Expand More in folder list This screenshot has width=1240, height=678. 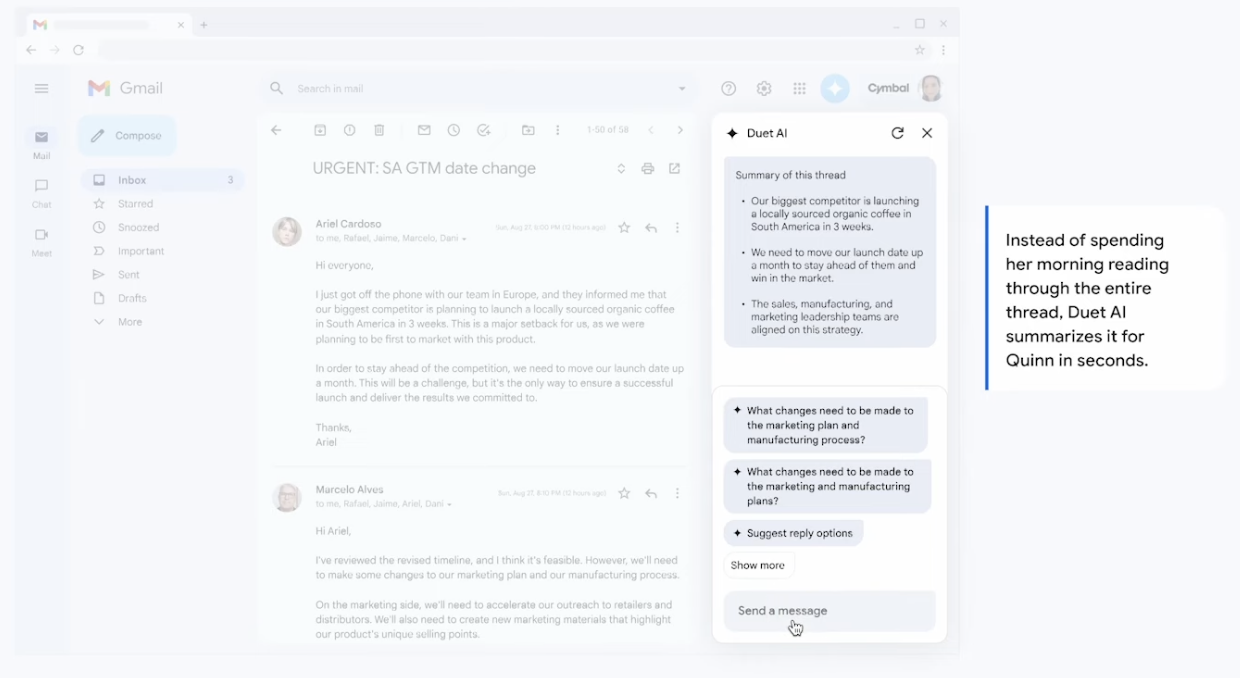[x=130, y=322]
